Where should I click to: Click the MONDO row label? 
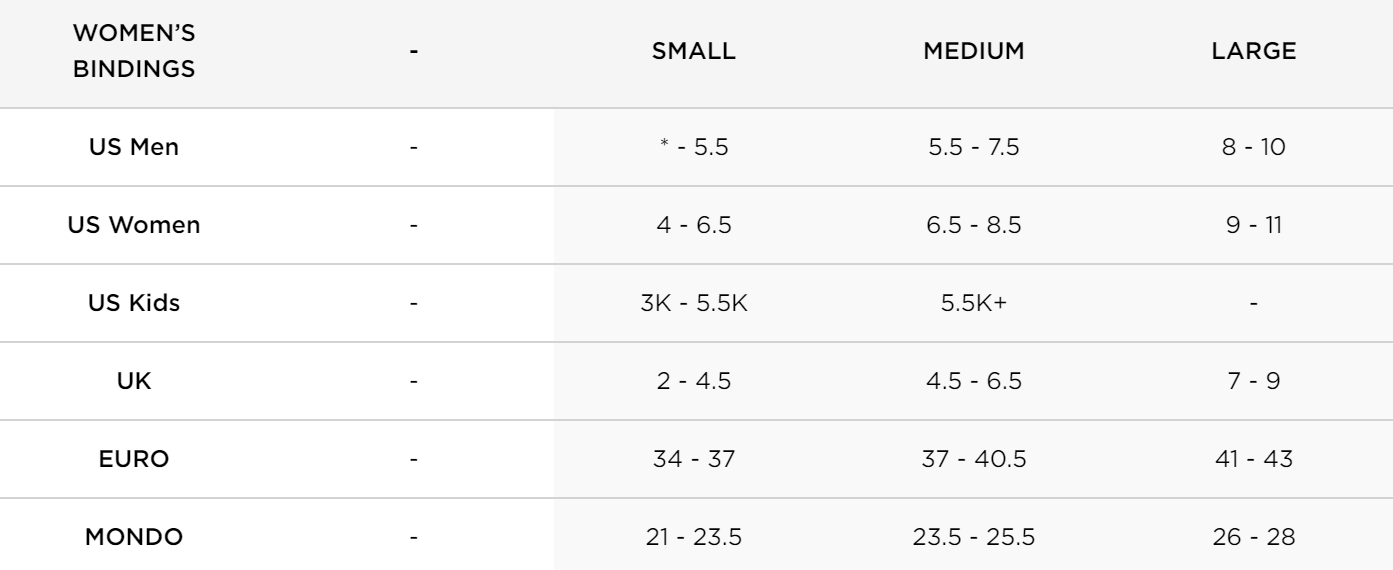(x=134, y=537)
